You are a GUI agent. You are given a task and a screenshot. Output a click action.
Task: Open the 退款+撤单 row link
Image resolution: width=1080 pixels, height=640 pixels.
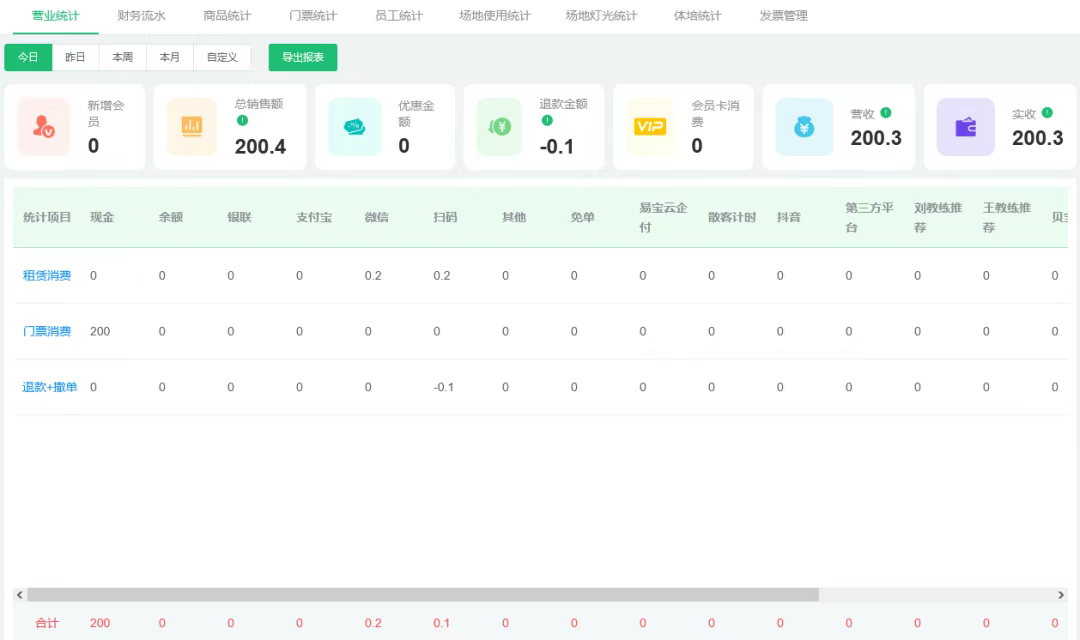[x=50, y=387]
